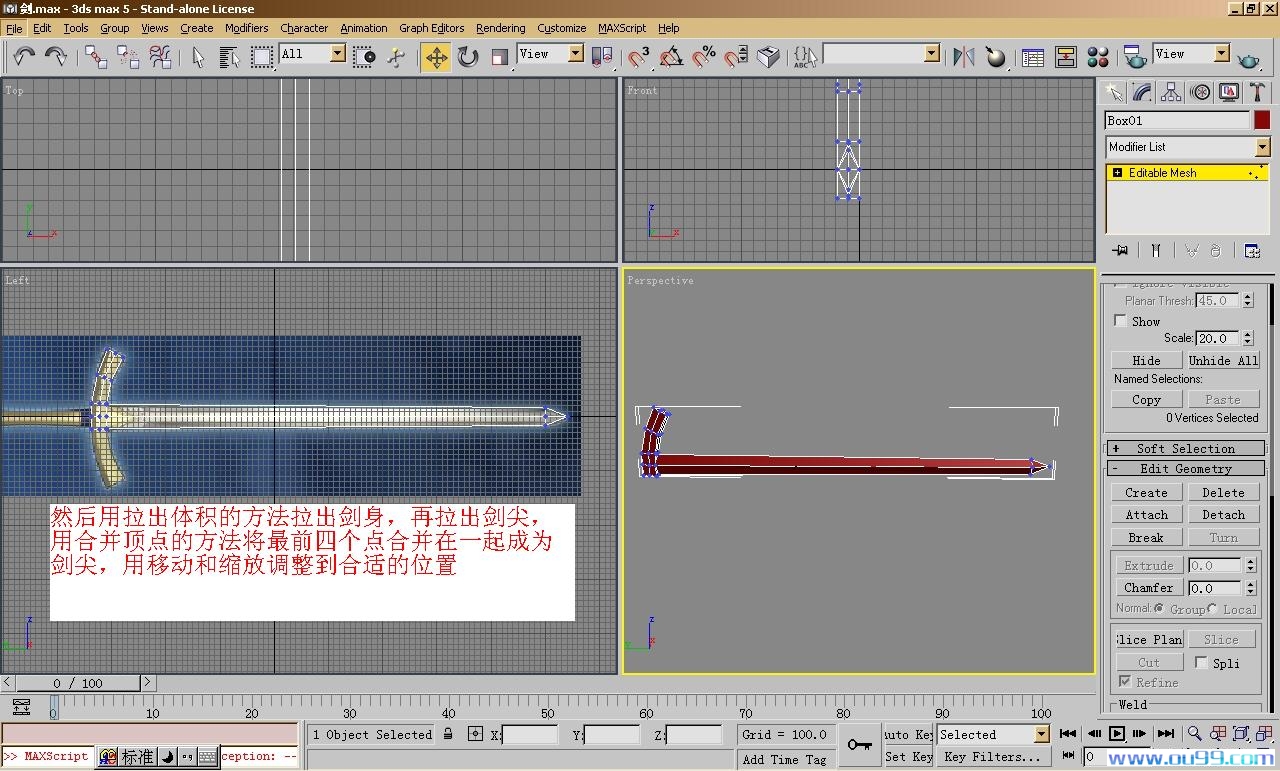
Task: Open the Modifiers menu
Action: click(x=246, y=28)
